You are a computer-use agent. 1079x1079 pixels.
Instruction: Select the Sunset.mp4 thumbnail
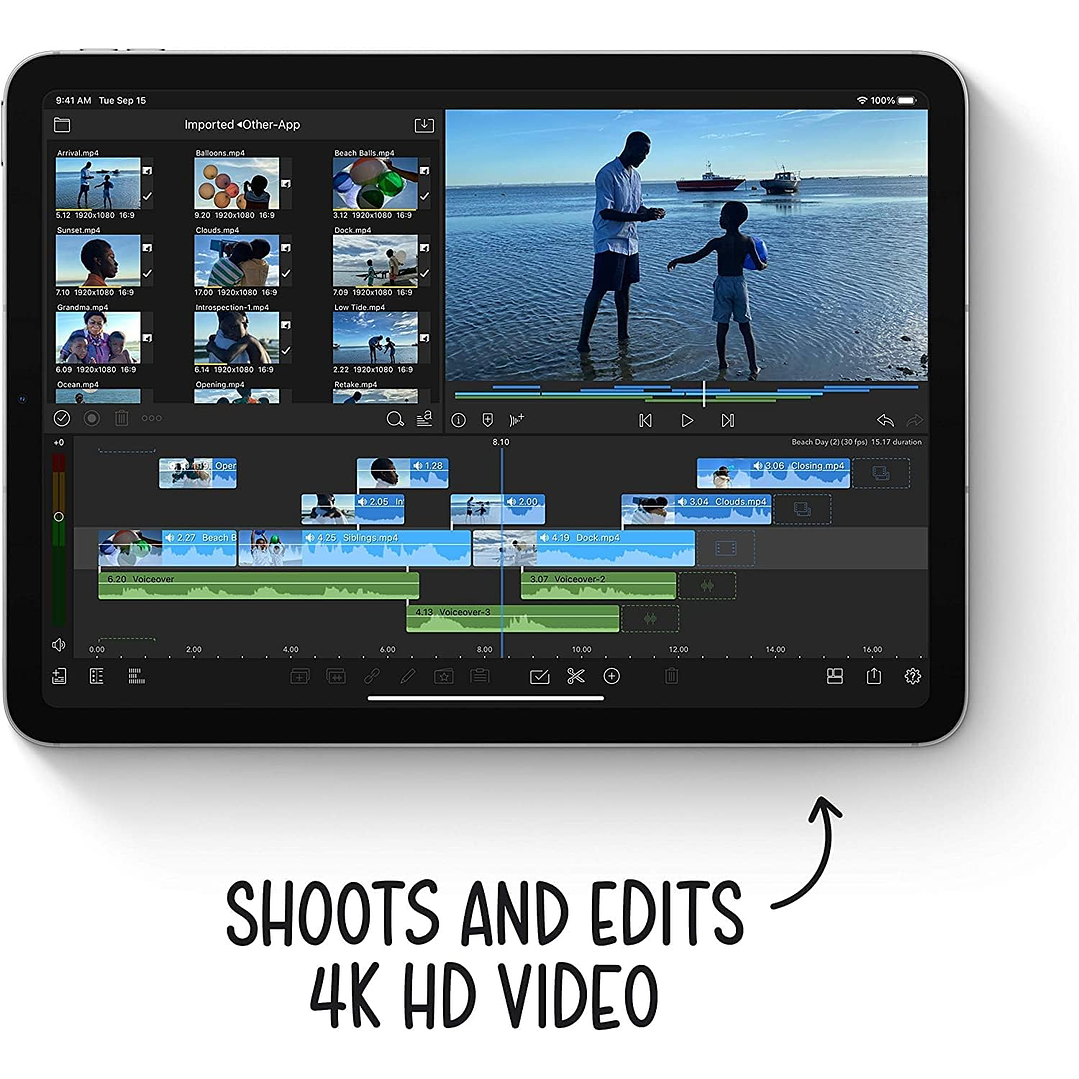tap(98, 261)
